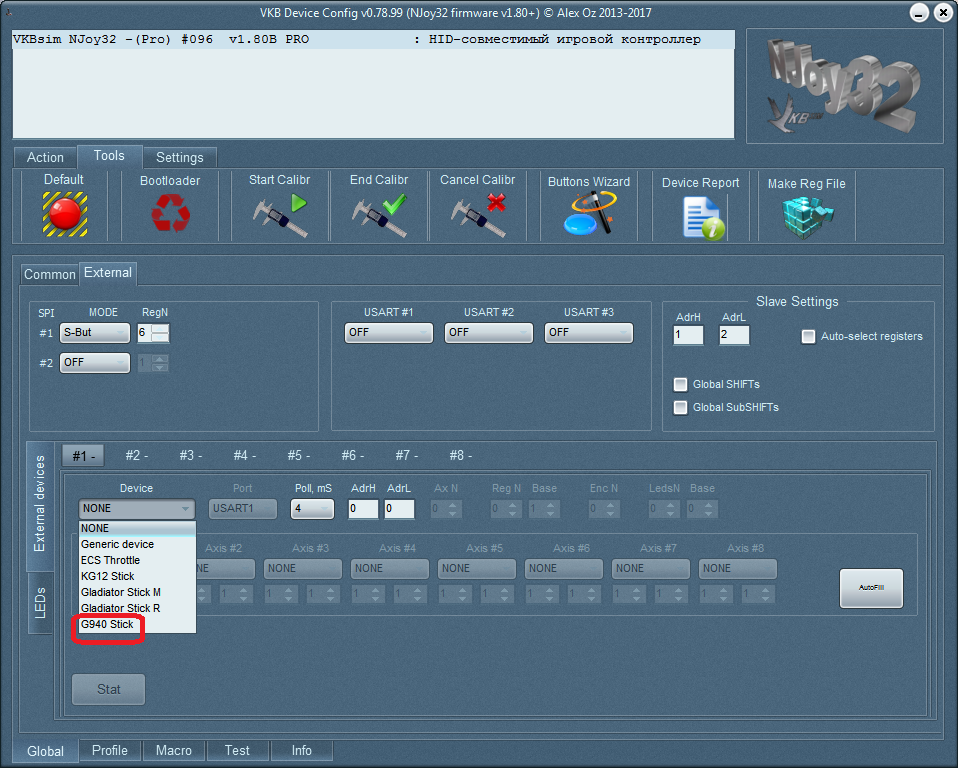The height and width of the screenshot is (768, 958).
Task: Open SPI #1 mode dropdown showing S-But
Action: (x=95, y=333)
